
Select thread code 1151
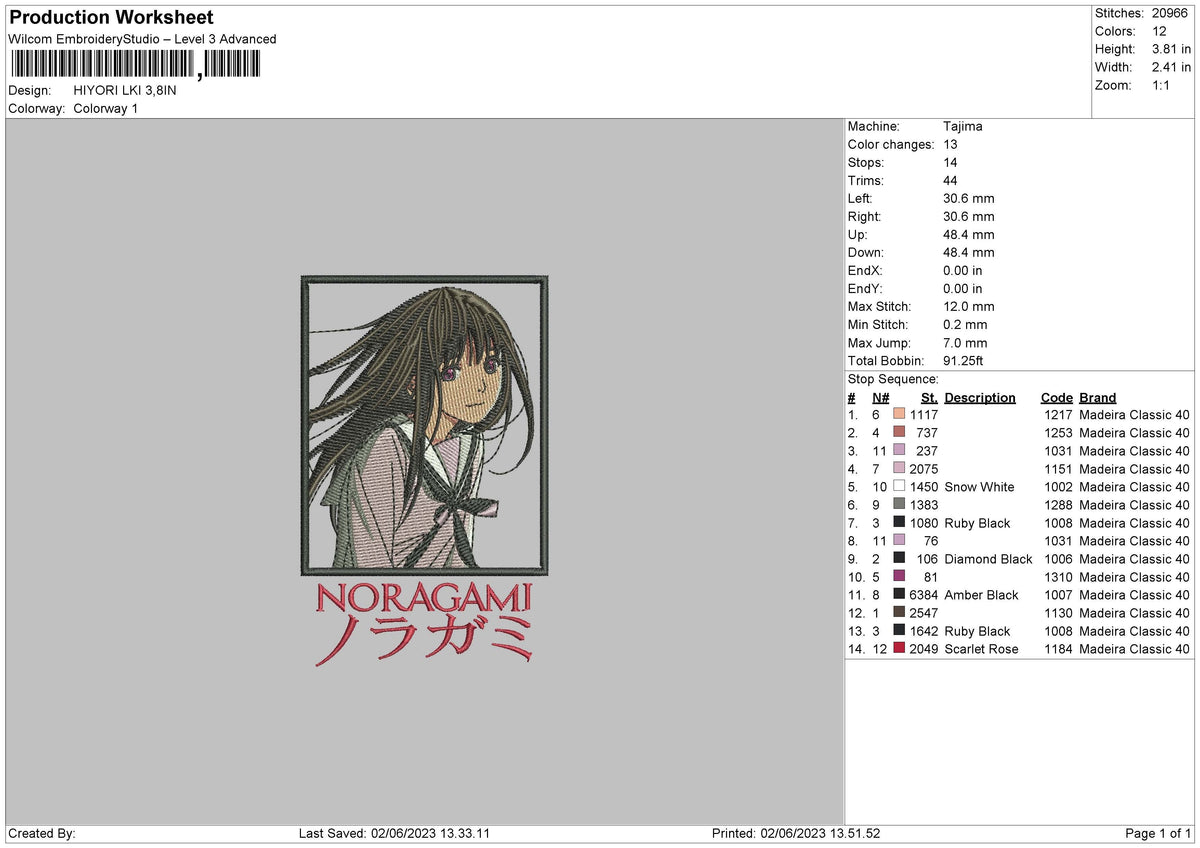pos(1058,468)
